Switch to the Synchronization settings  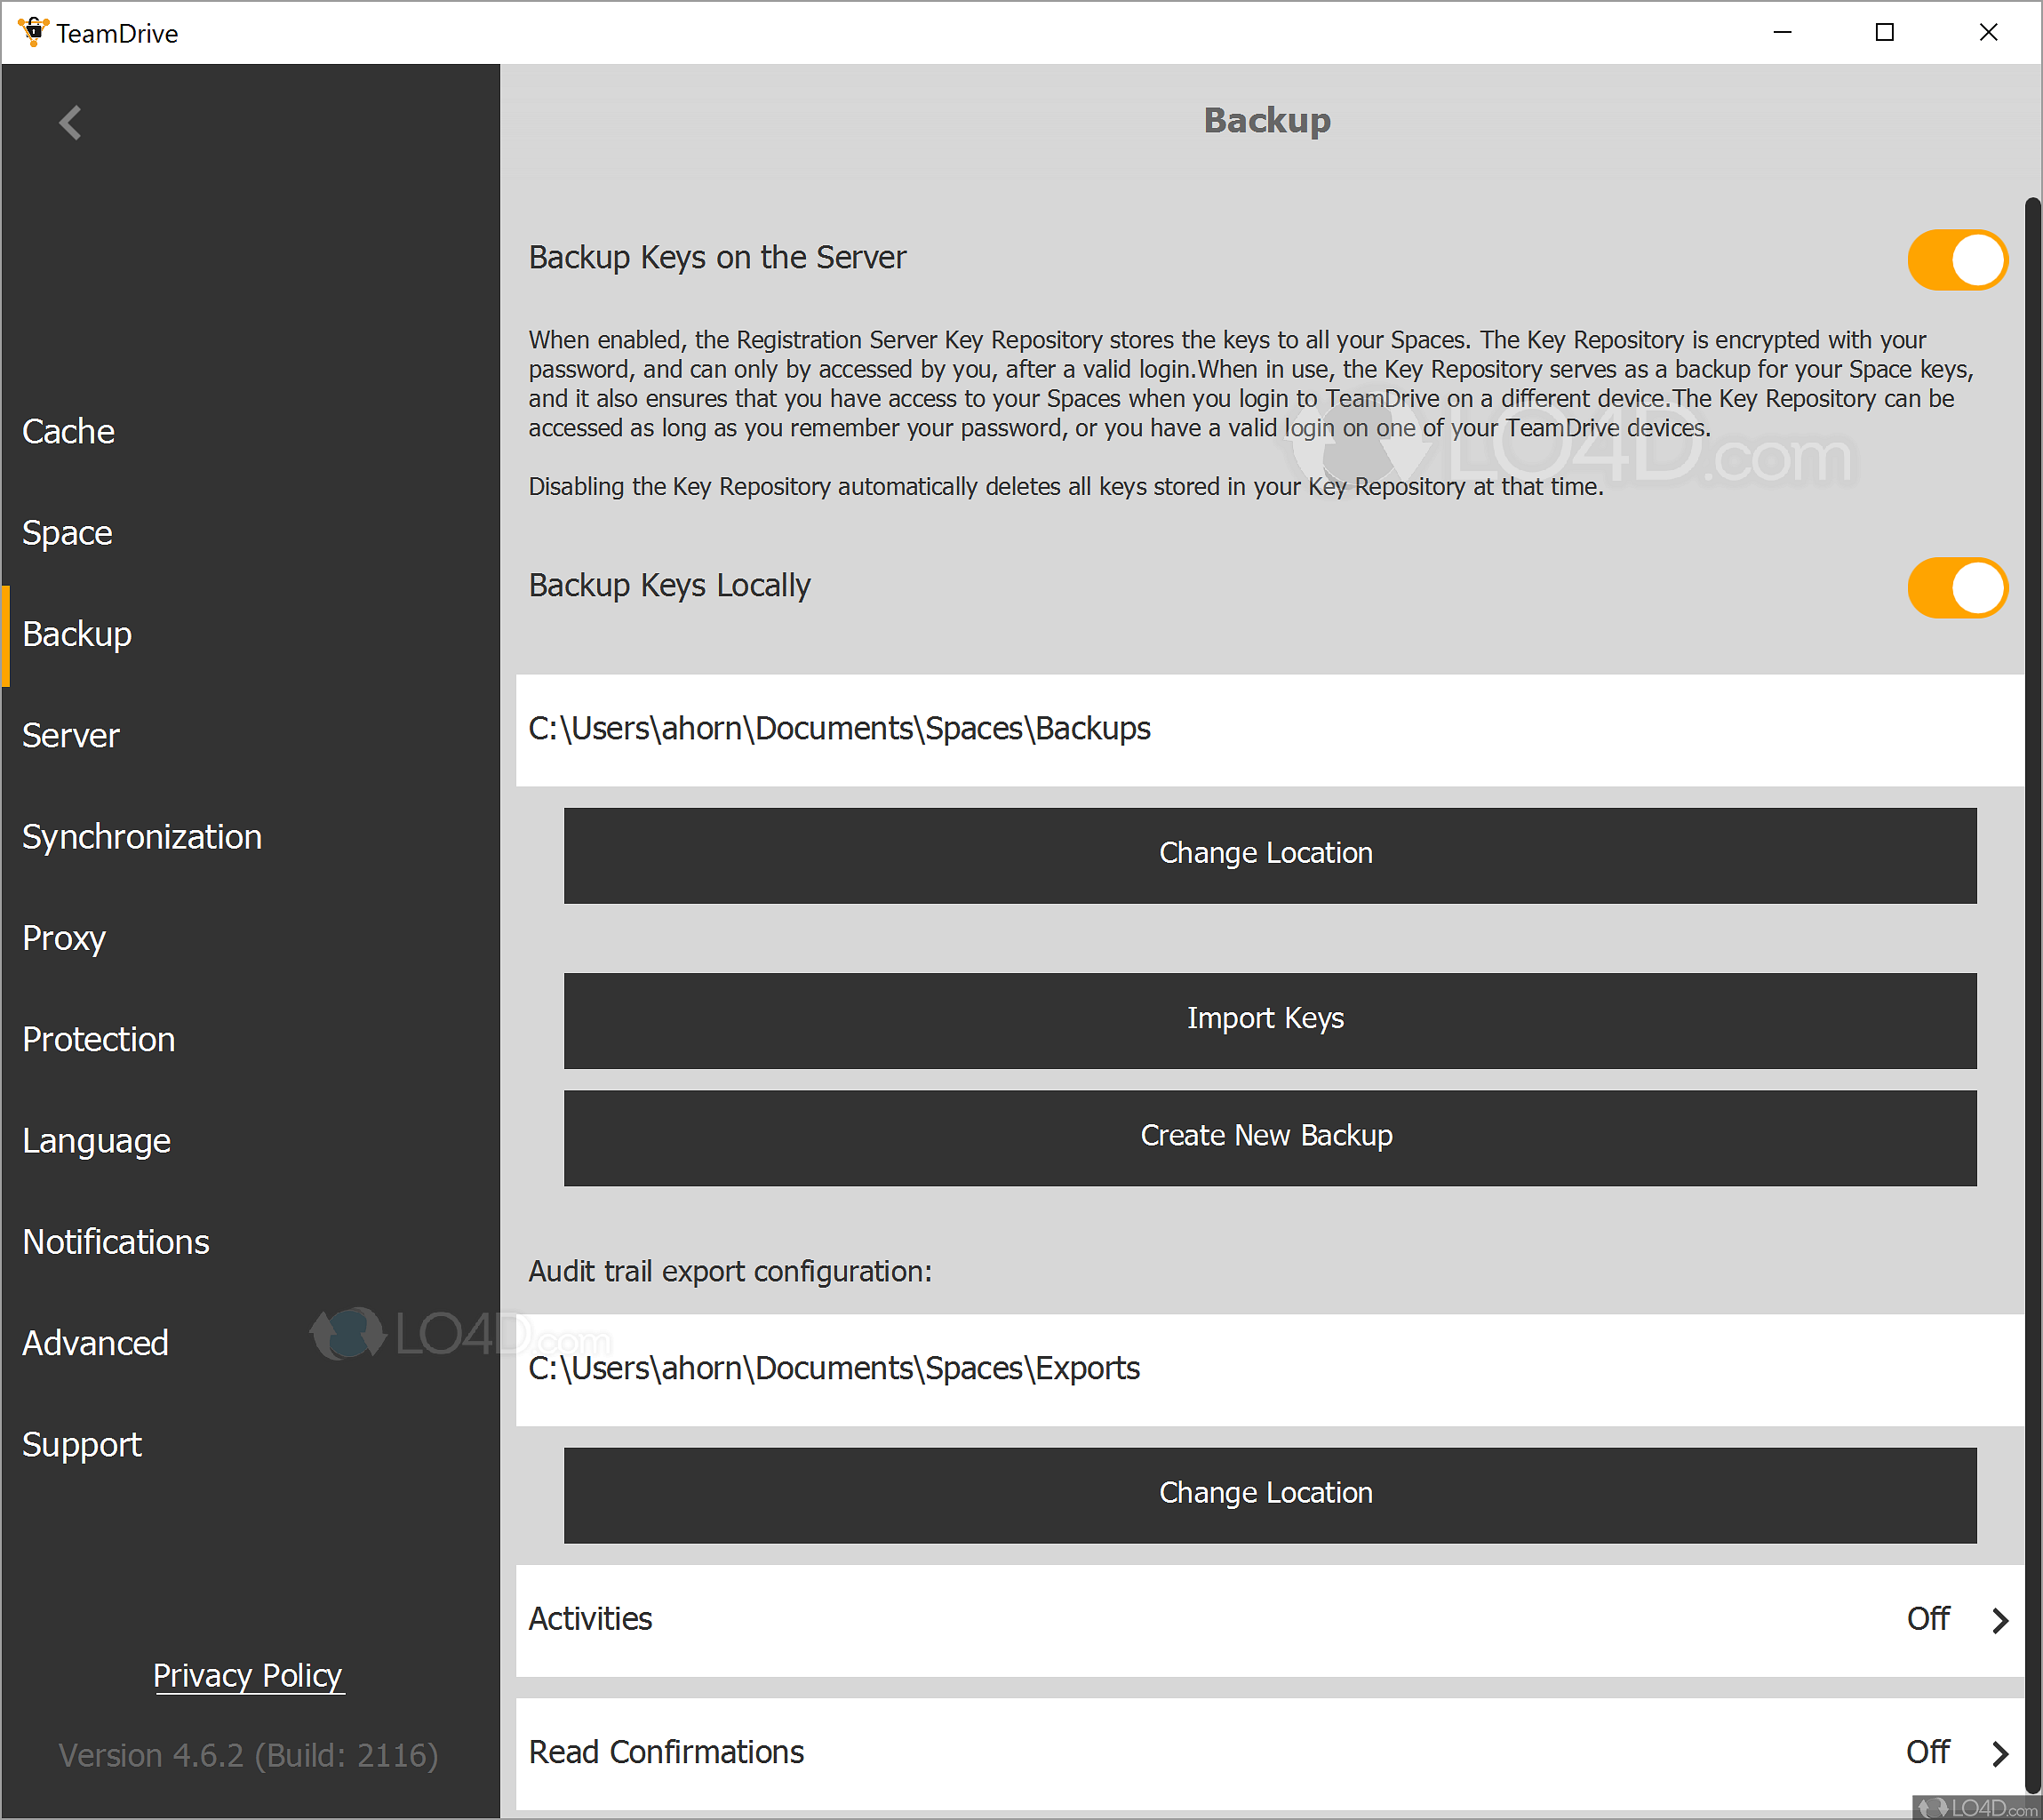tap(142, 837)
